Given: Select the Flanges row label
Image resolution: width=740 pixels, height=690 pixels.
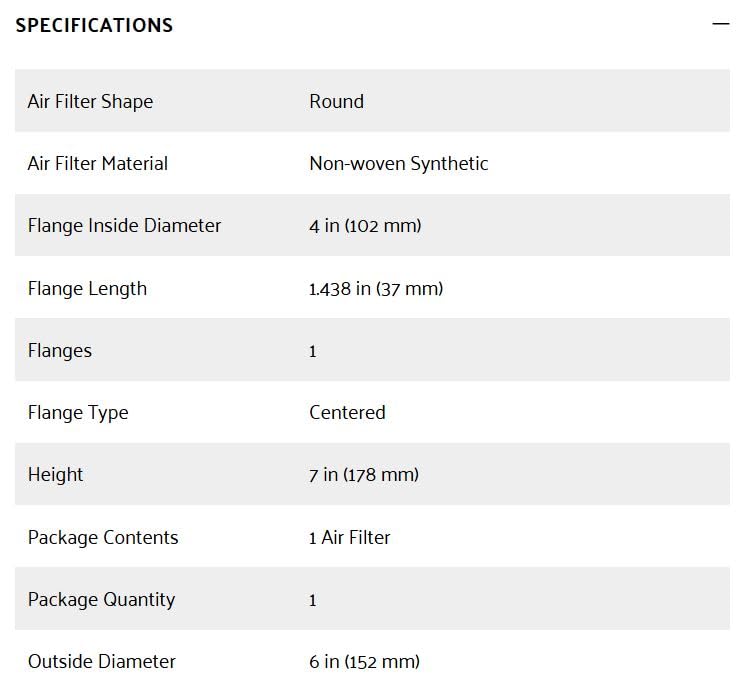Looking at the screenshot, I should pyautogui.click(x=59, y=350).
